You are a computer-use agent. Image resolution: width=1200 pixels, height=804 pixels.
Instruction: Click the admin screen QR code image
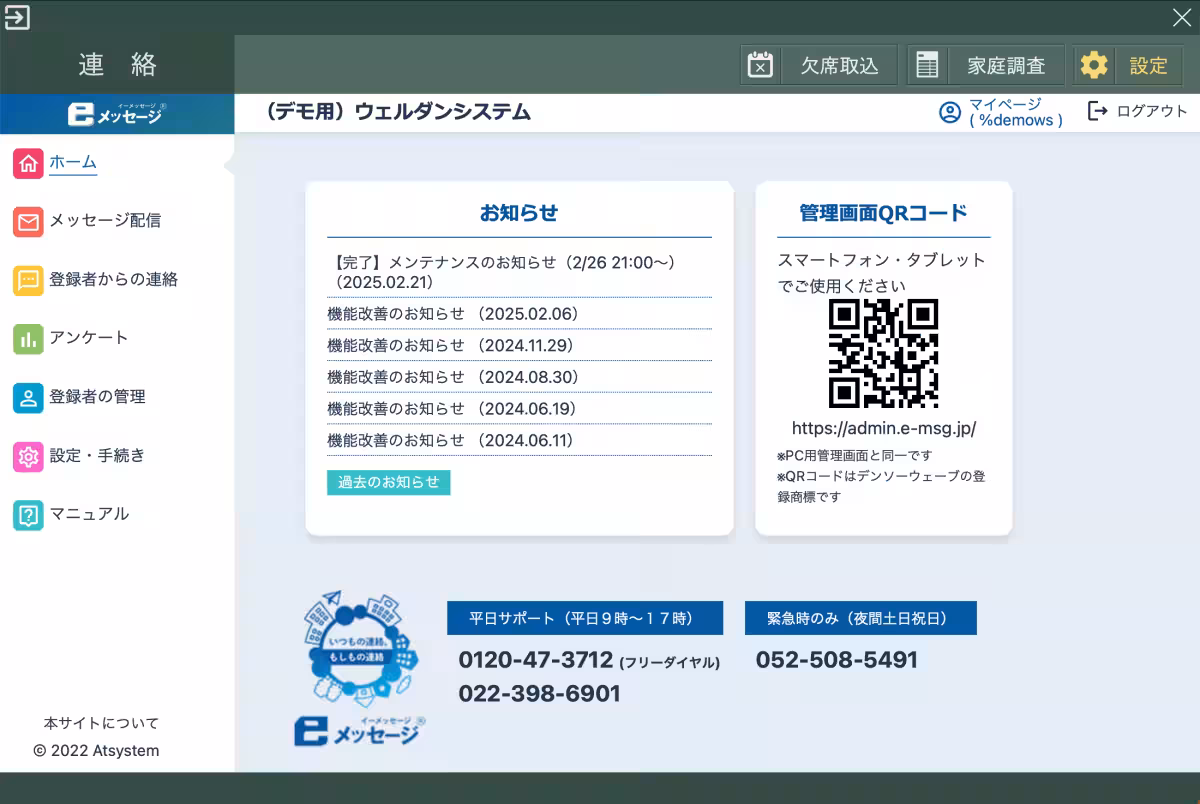[x=883, y=353]
